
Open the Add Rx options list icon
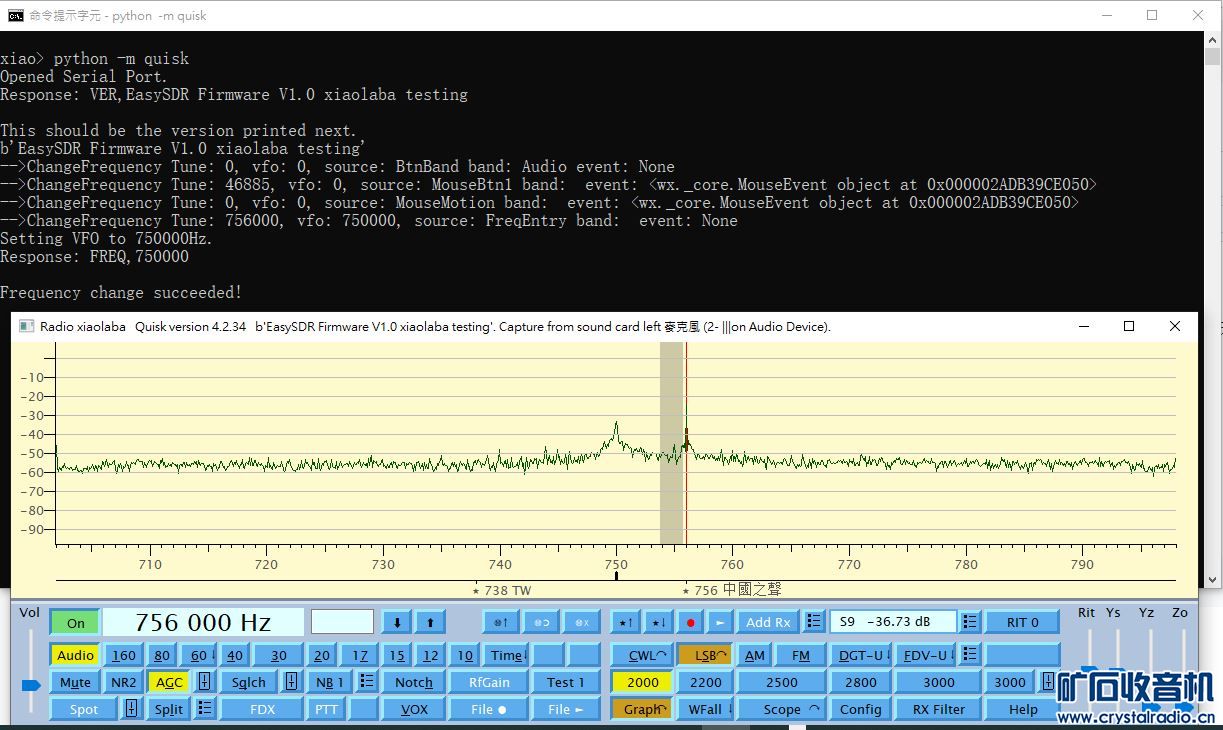pos(814,622)
